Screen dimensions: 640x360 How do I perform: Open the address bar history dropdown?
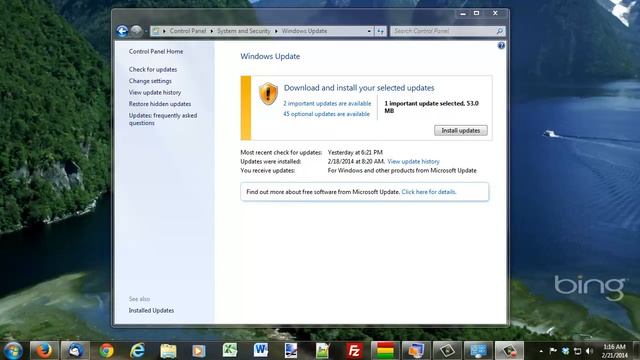coord(369,31)
